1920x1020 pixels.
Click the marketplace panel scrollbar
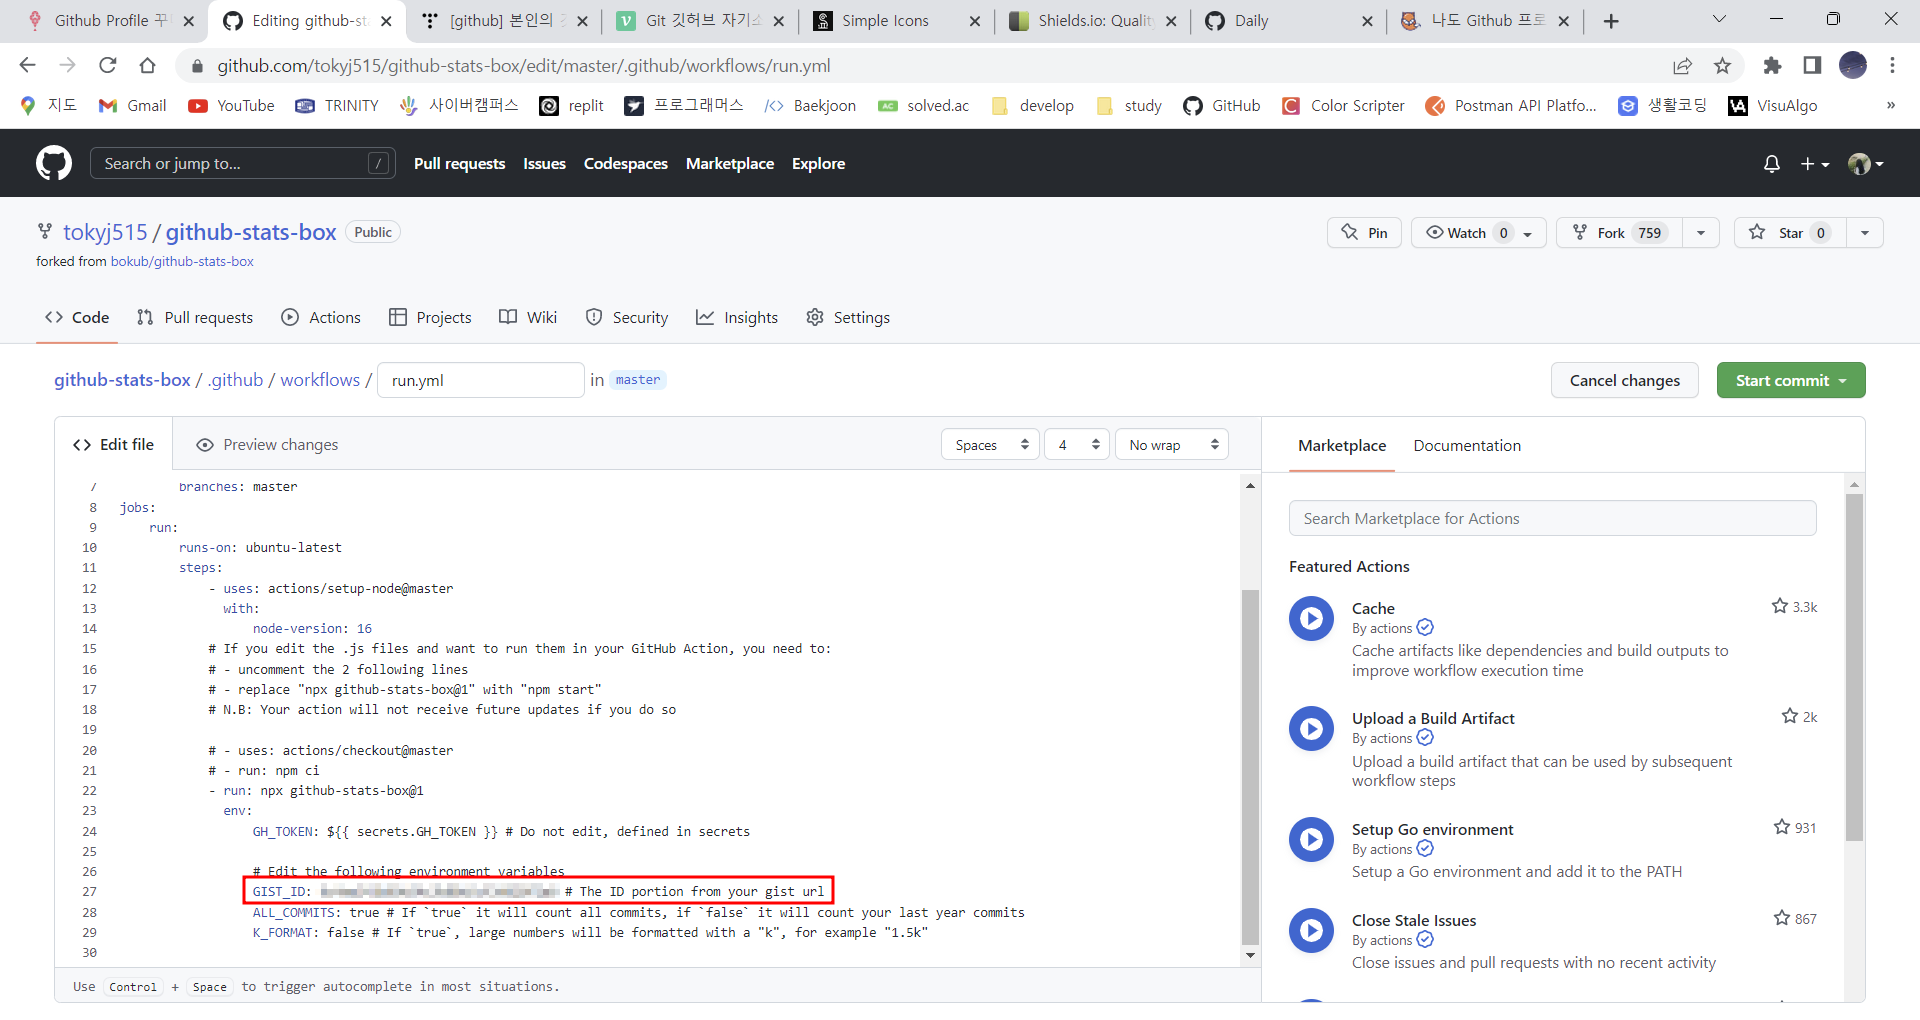tap(1854, 667)
